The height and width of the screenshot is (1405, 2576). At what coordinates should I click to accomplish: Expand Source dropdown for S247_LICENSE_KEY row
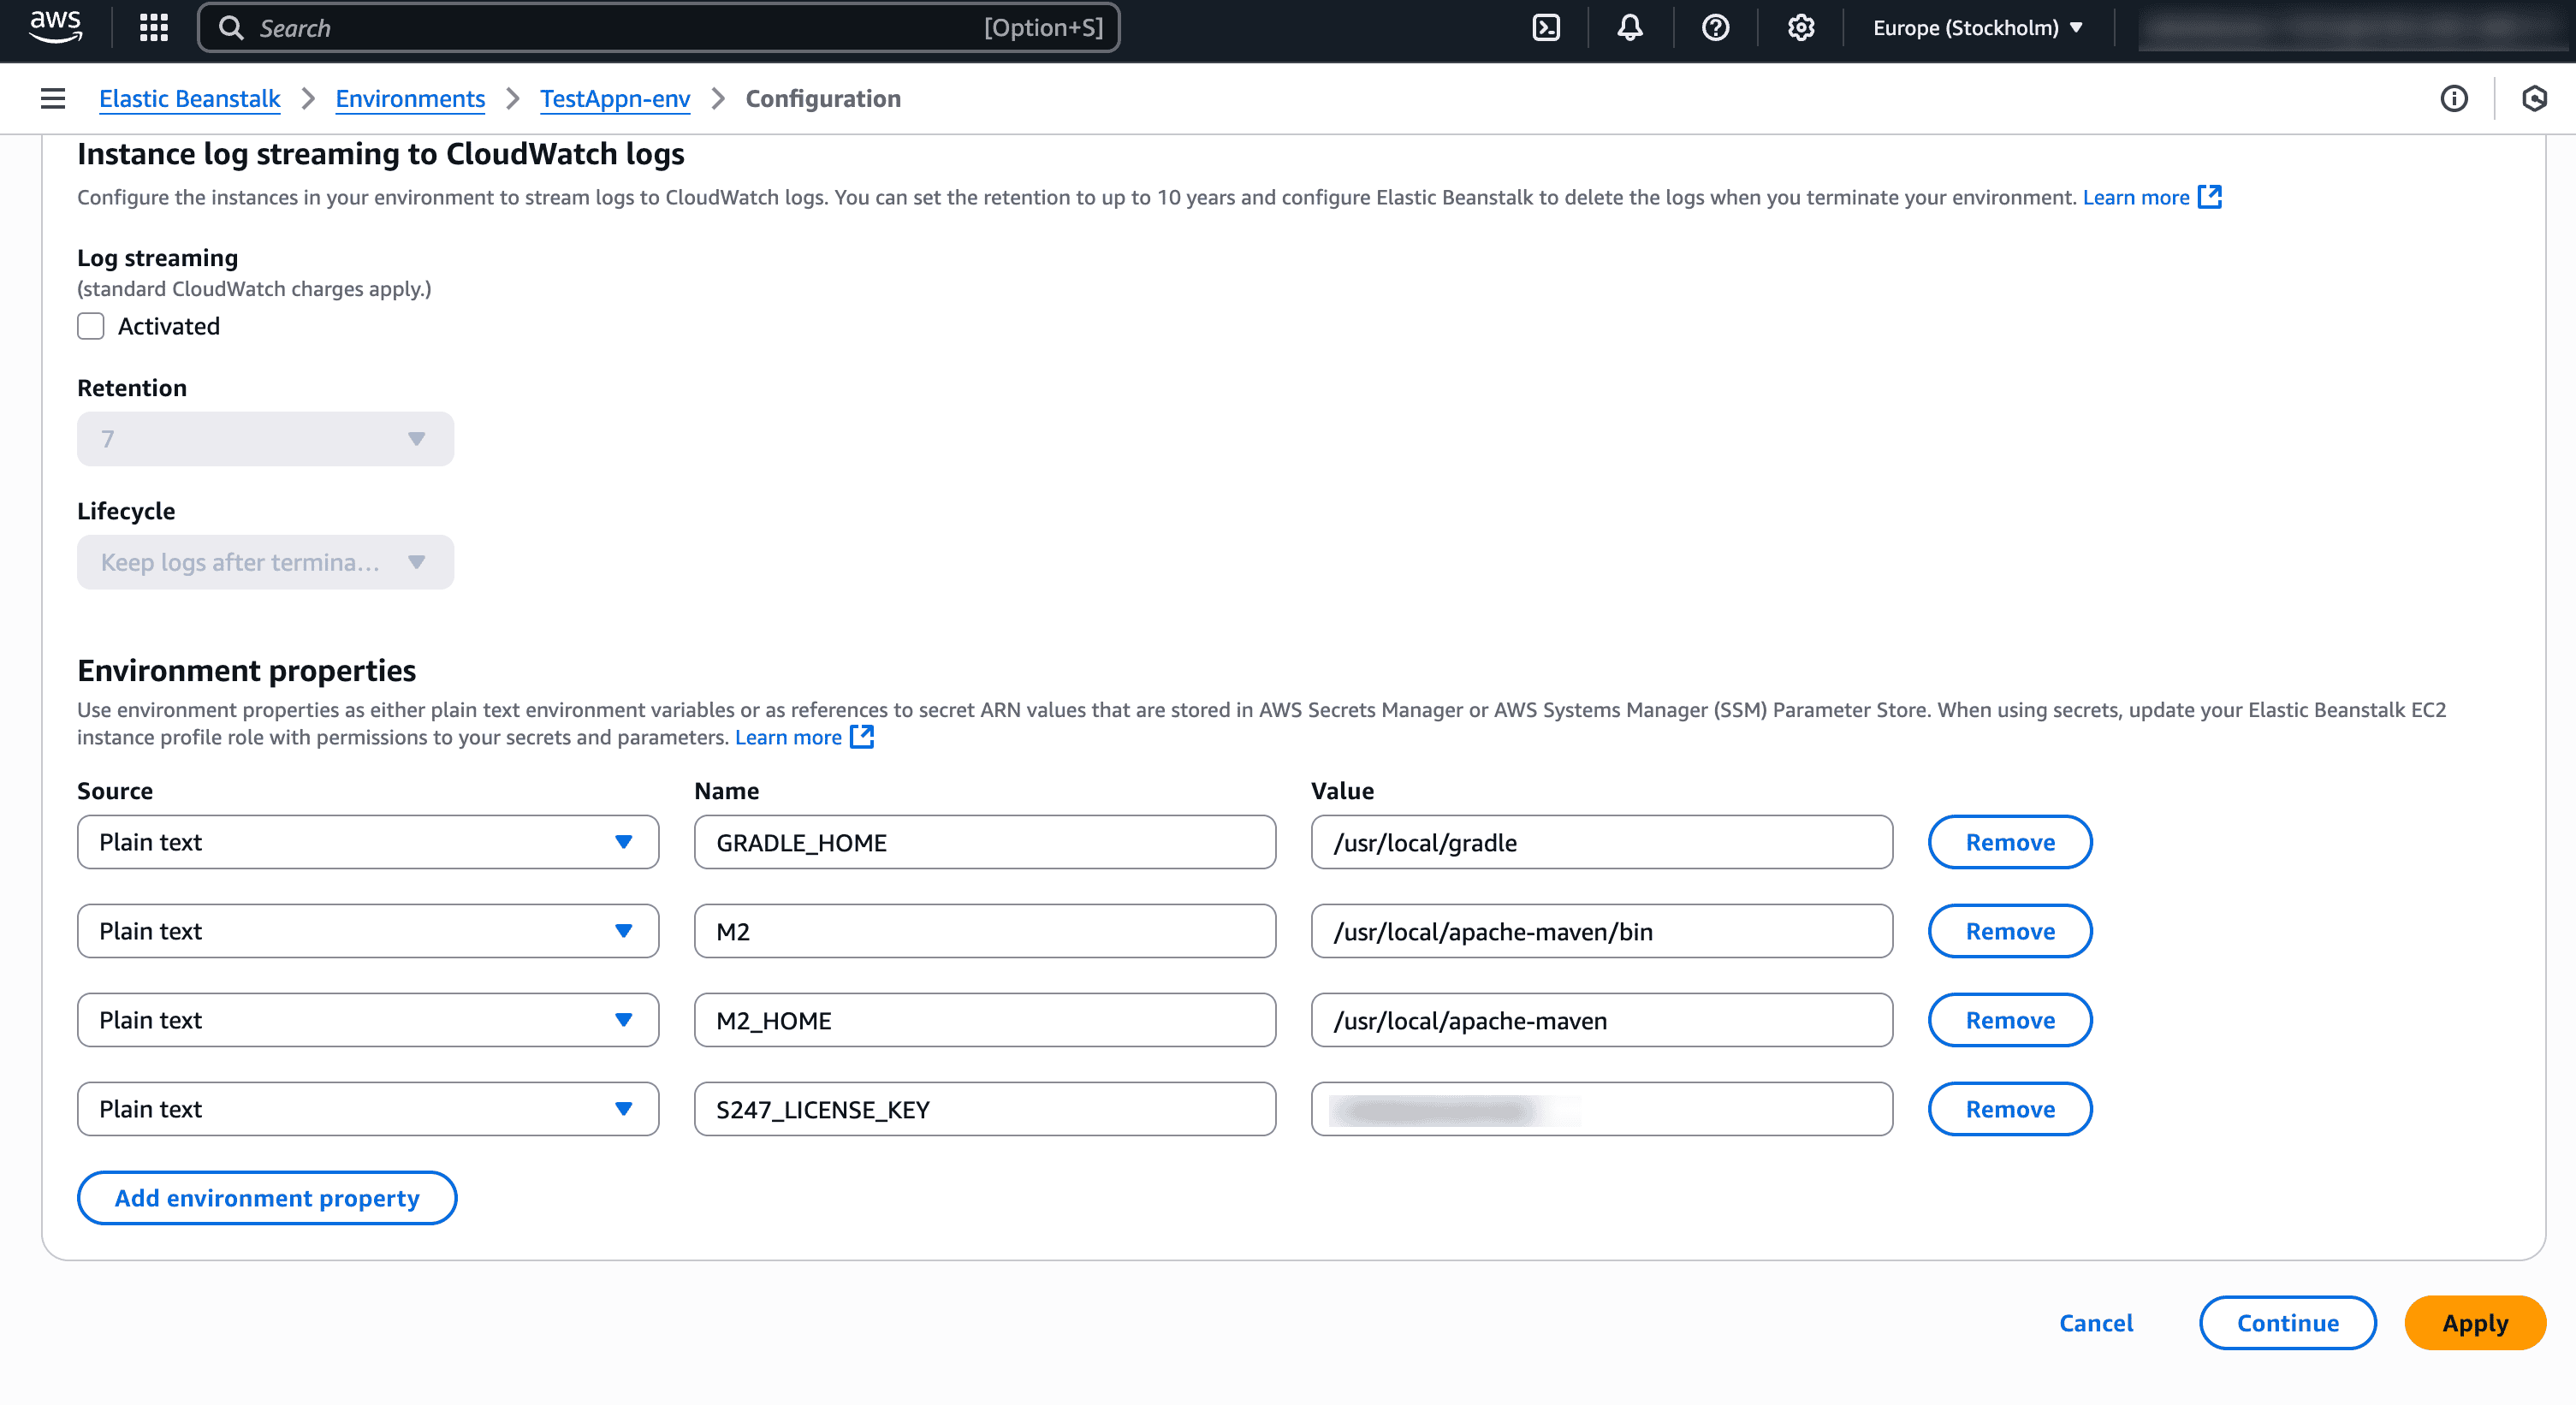coord(367,1109)
